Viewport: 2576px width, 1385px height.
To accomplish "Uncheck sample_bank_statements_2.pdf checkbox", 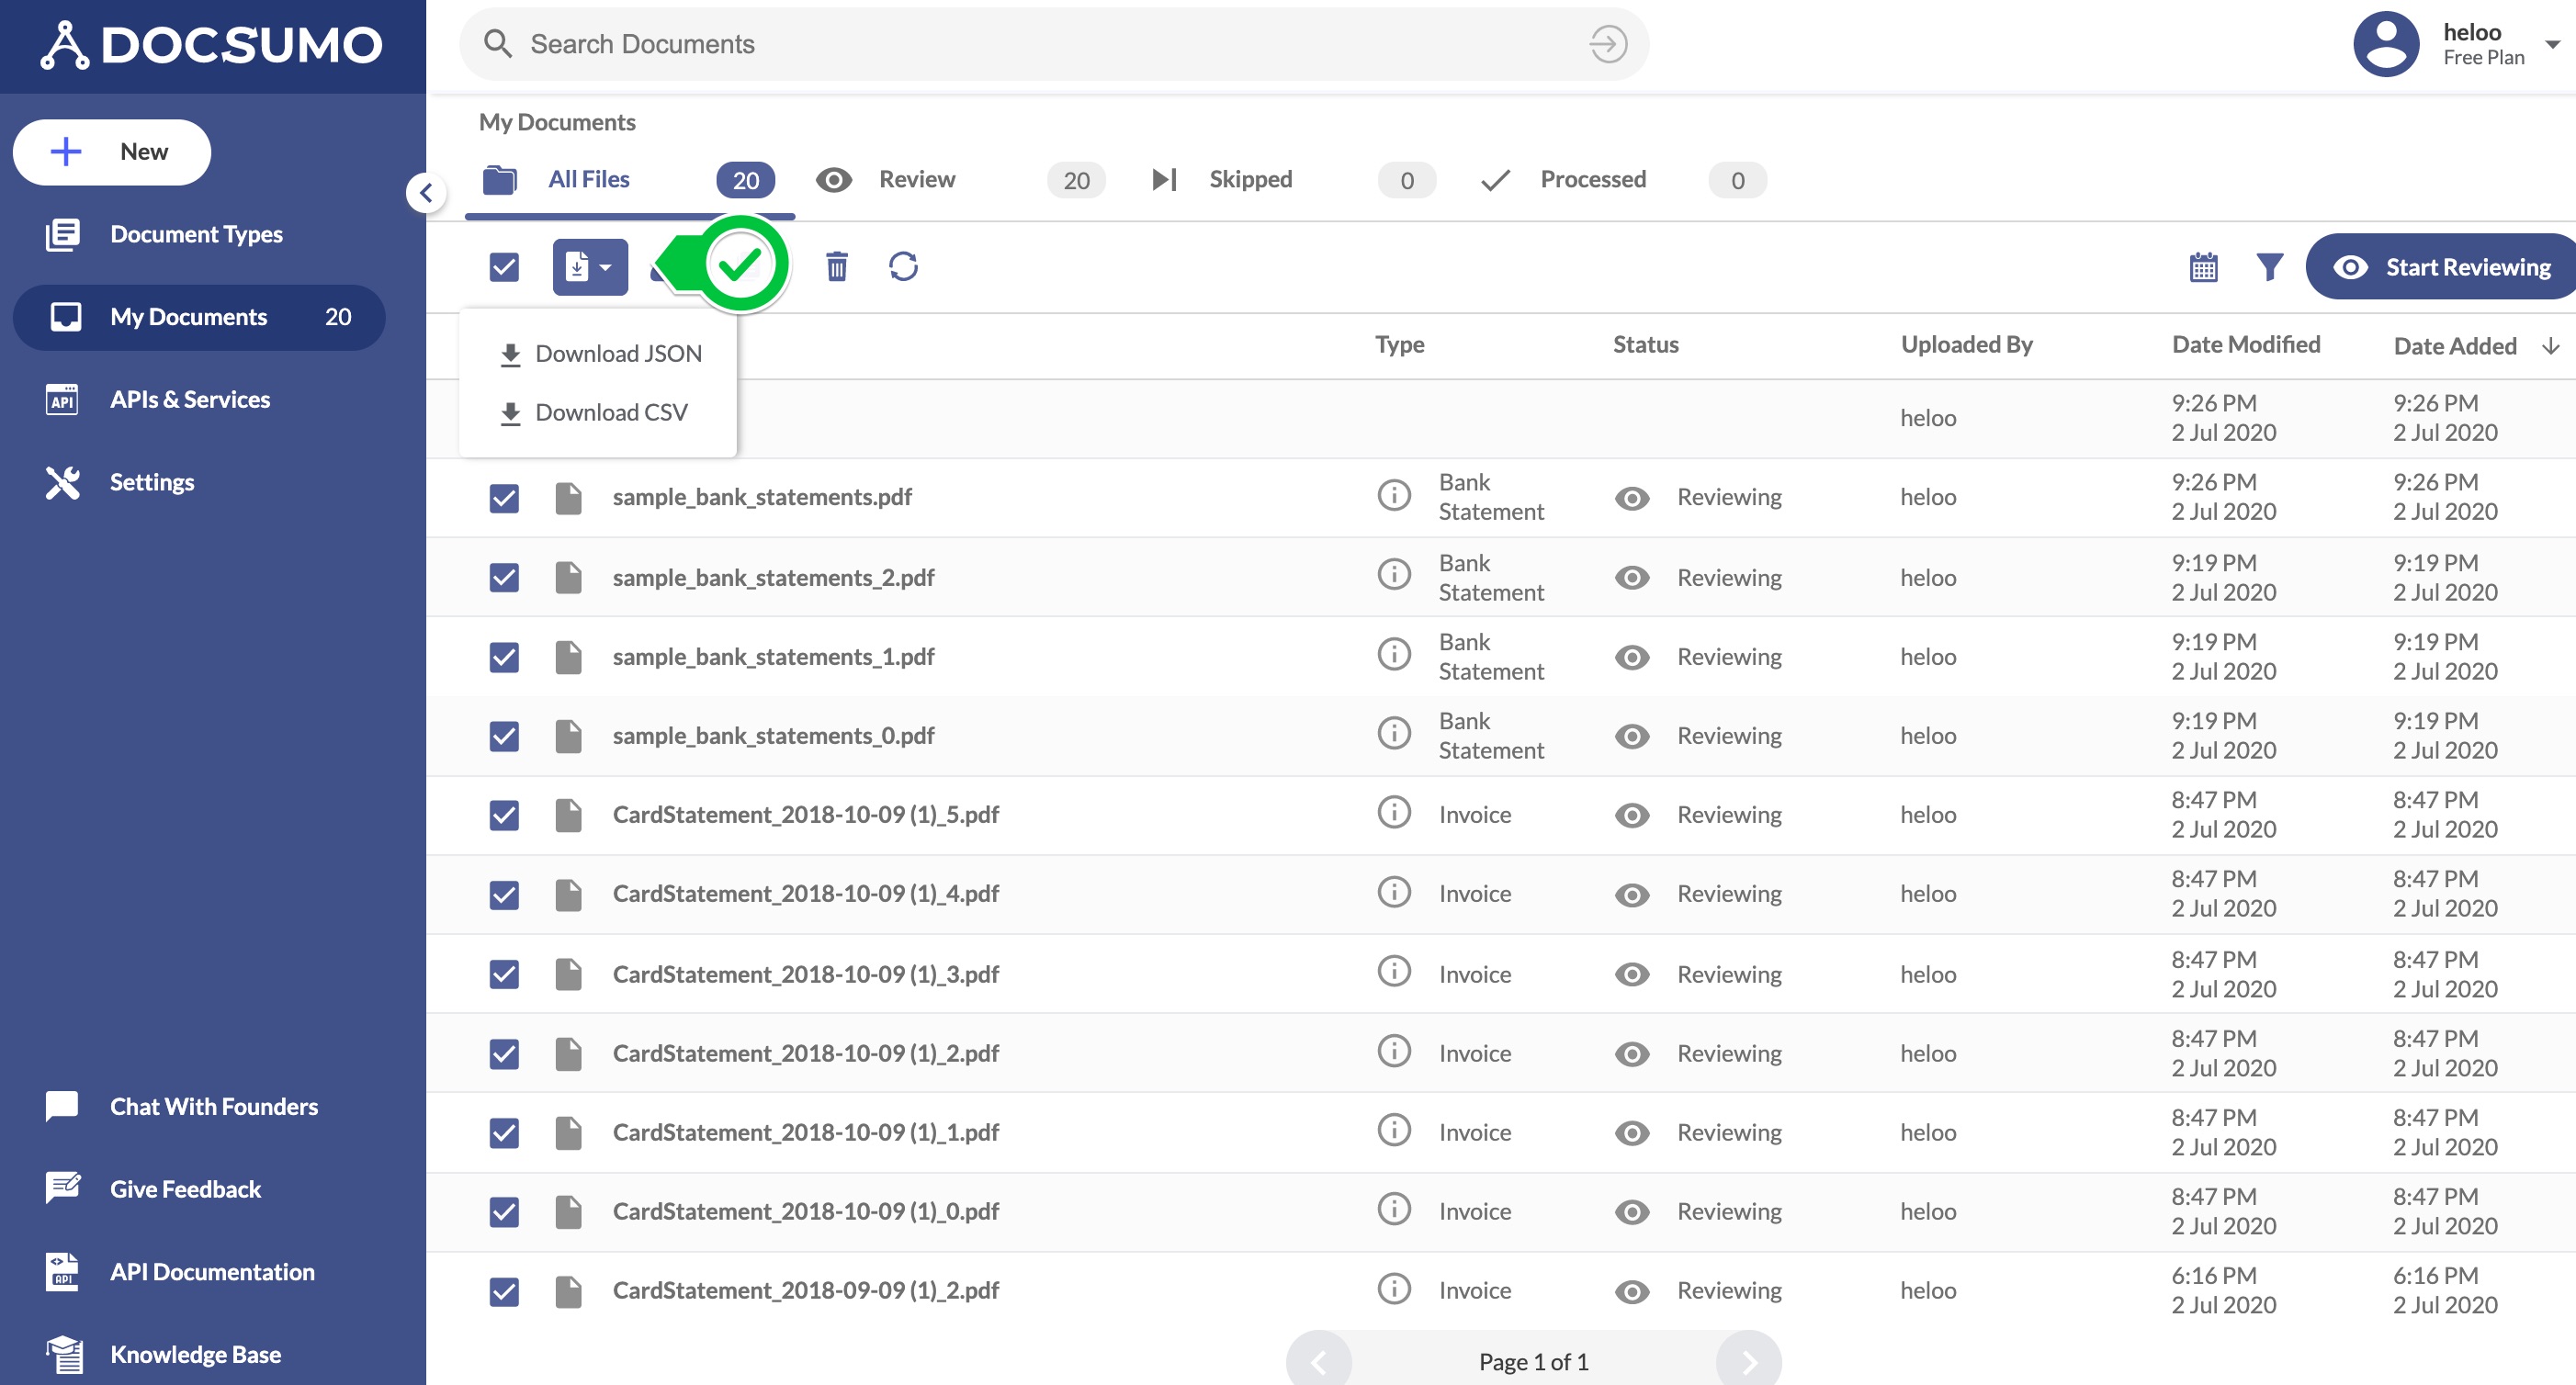I will click(x=504, y=577).
